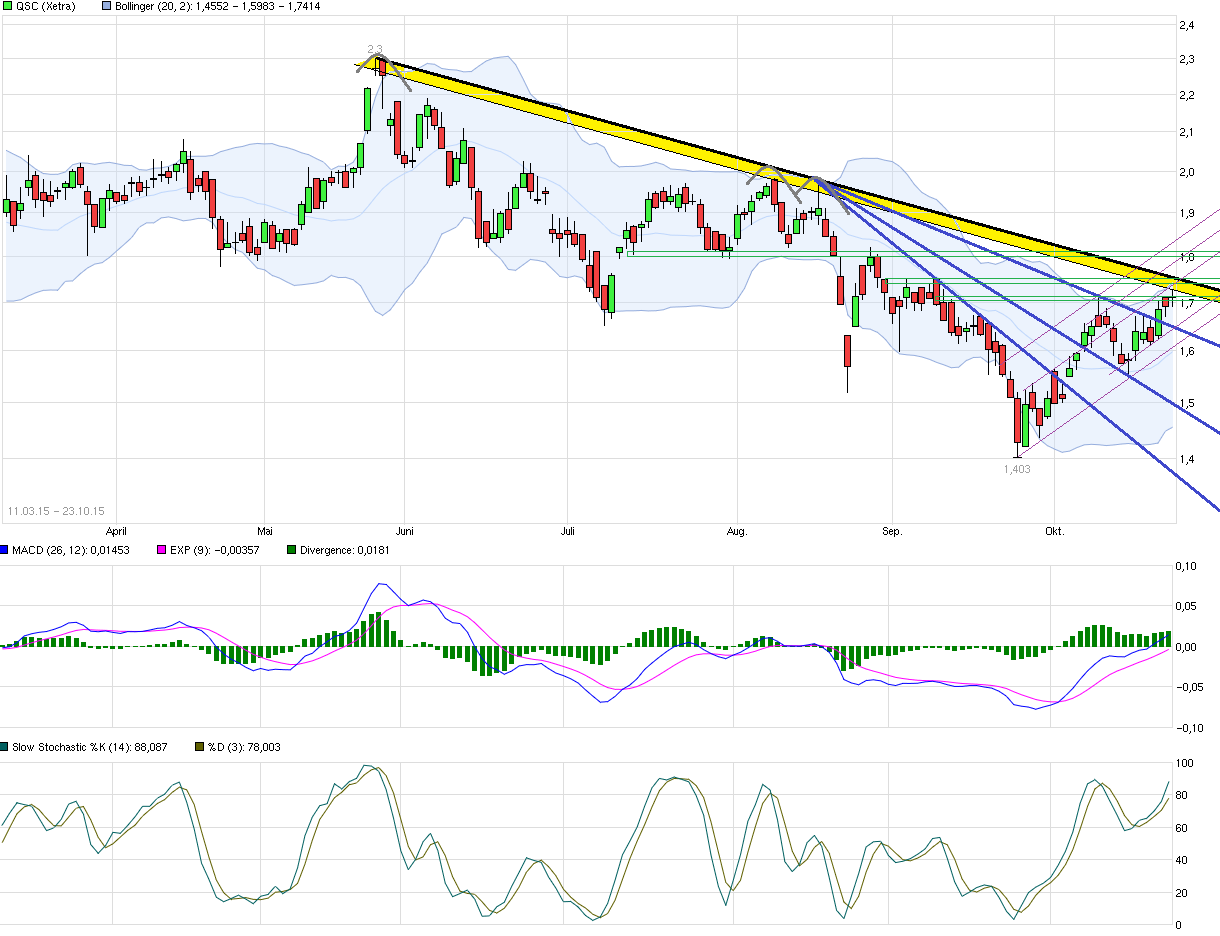Screen dimensions: 1220x936
Task: Expand the '2,3' peak annotation label
Action: [x=377, y=46]
